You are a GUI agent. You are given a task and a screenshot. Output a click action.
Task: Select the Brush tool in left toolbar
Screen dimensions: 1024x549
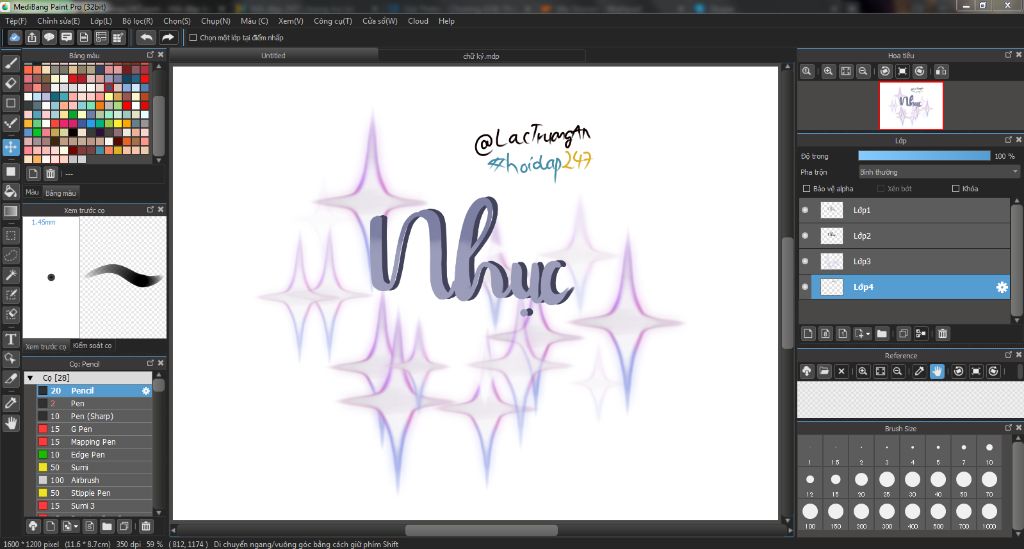pos(11,63)
